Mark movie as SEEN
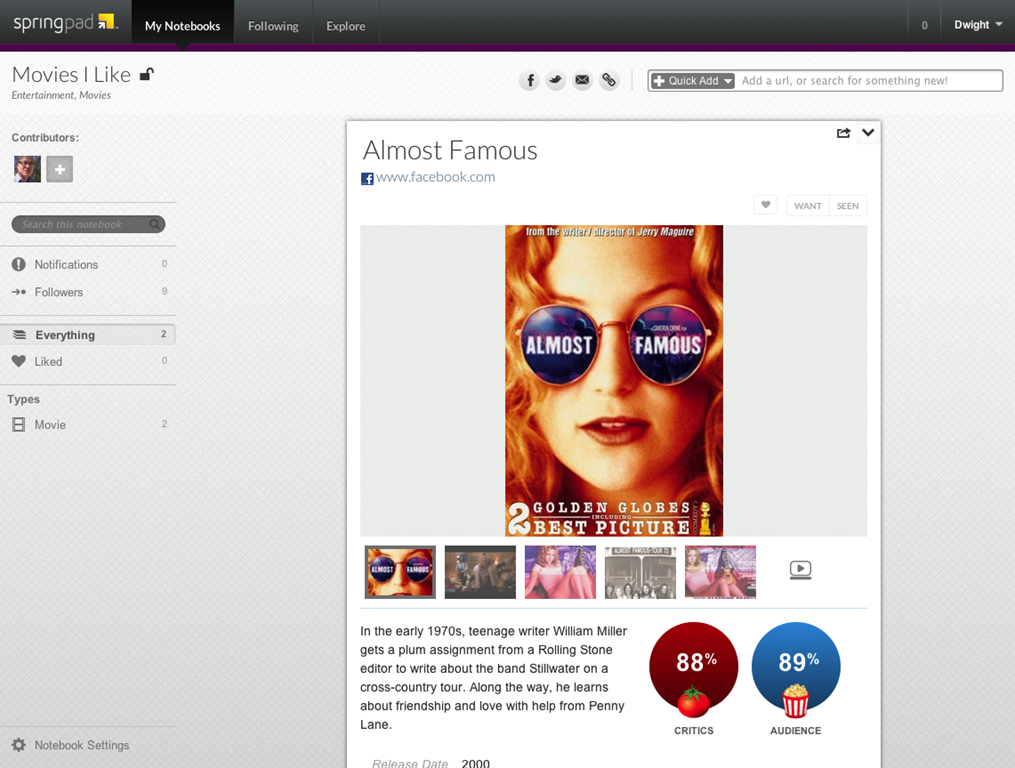The width and height of the screenshot is (1015, 768). pos(848,206)
